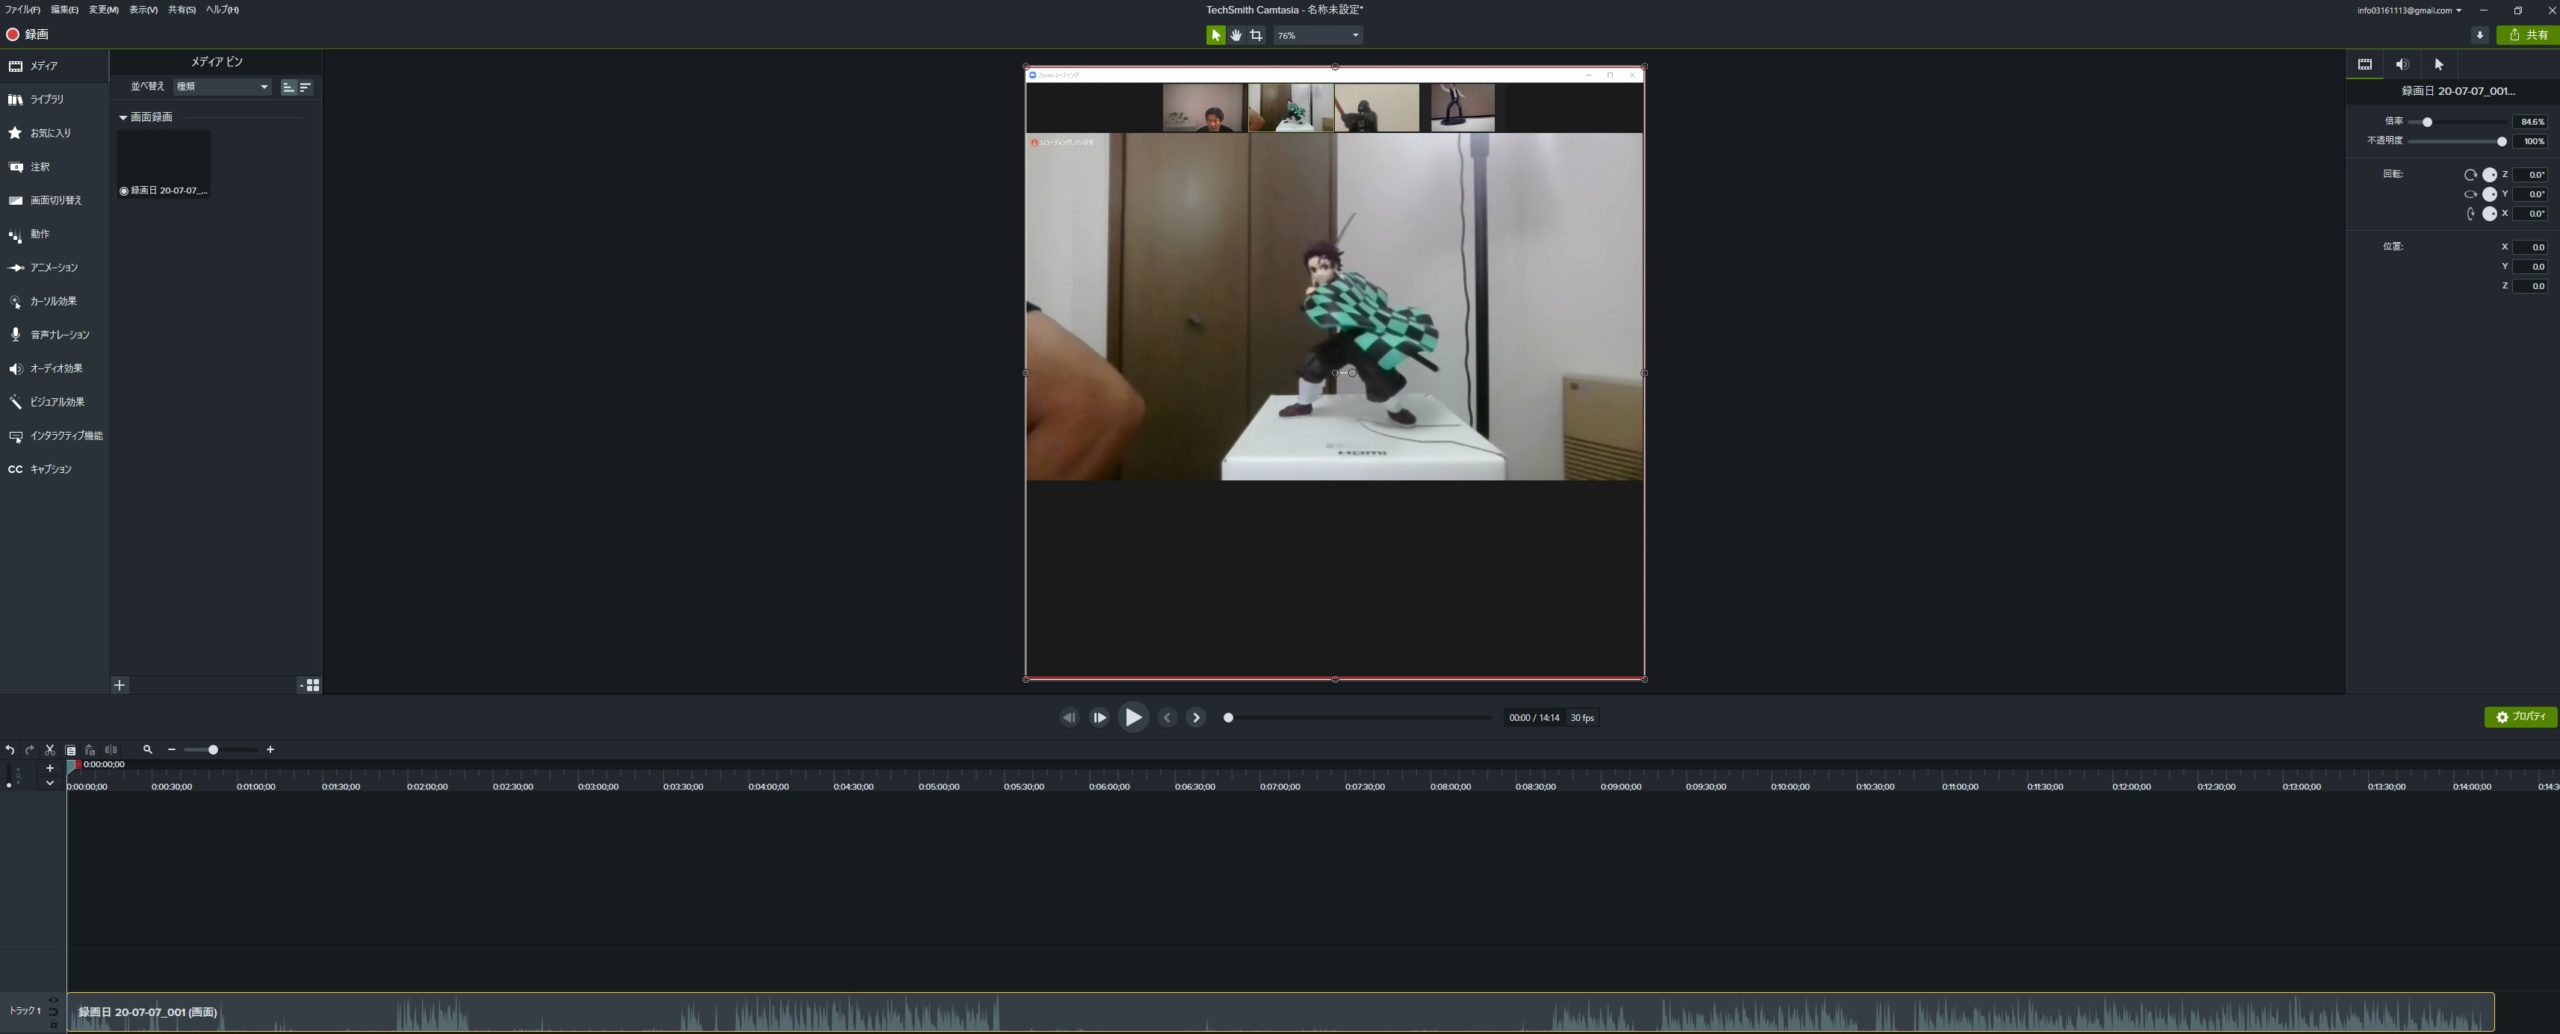Open the インタラクティブ機能 panel
2560x1034 pixels.
click(x=54, y=436)
